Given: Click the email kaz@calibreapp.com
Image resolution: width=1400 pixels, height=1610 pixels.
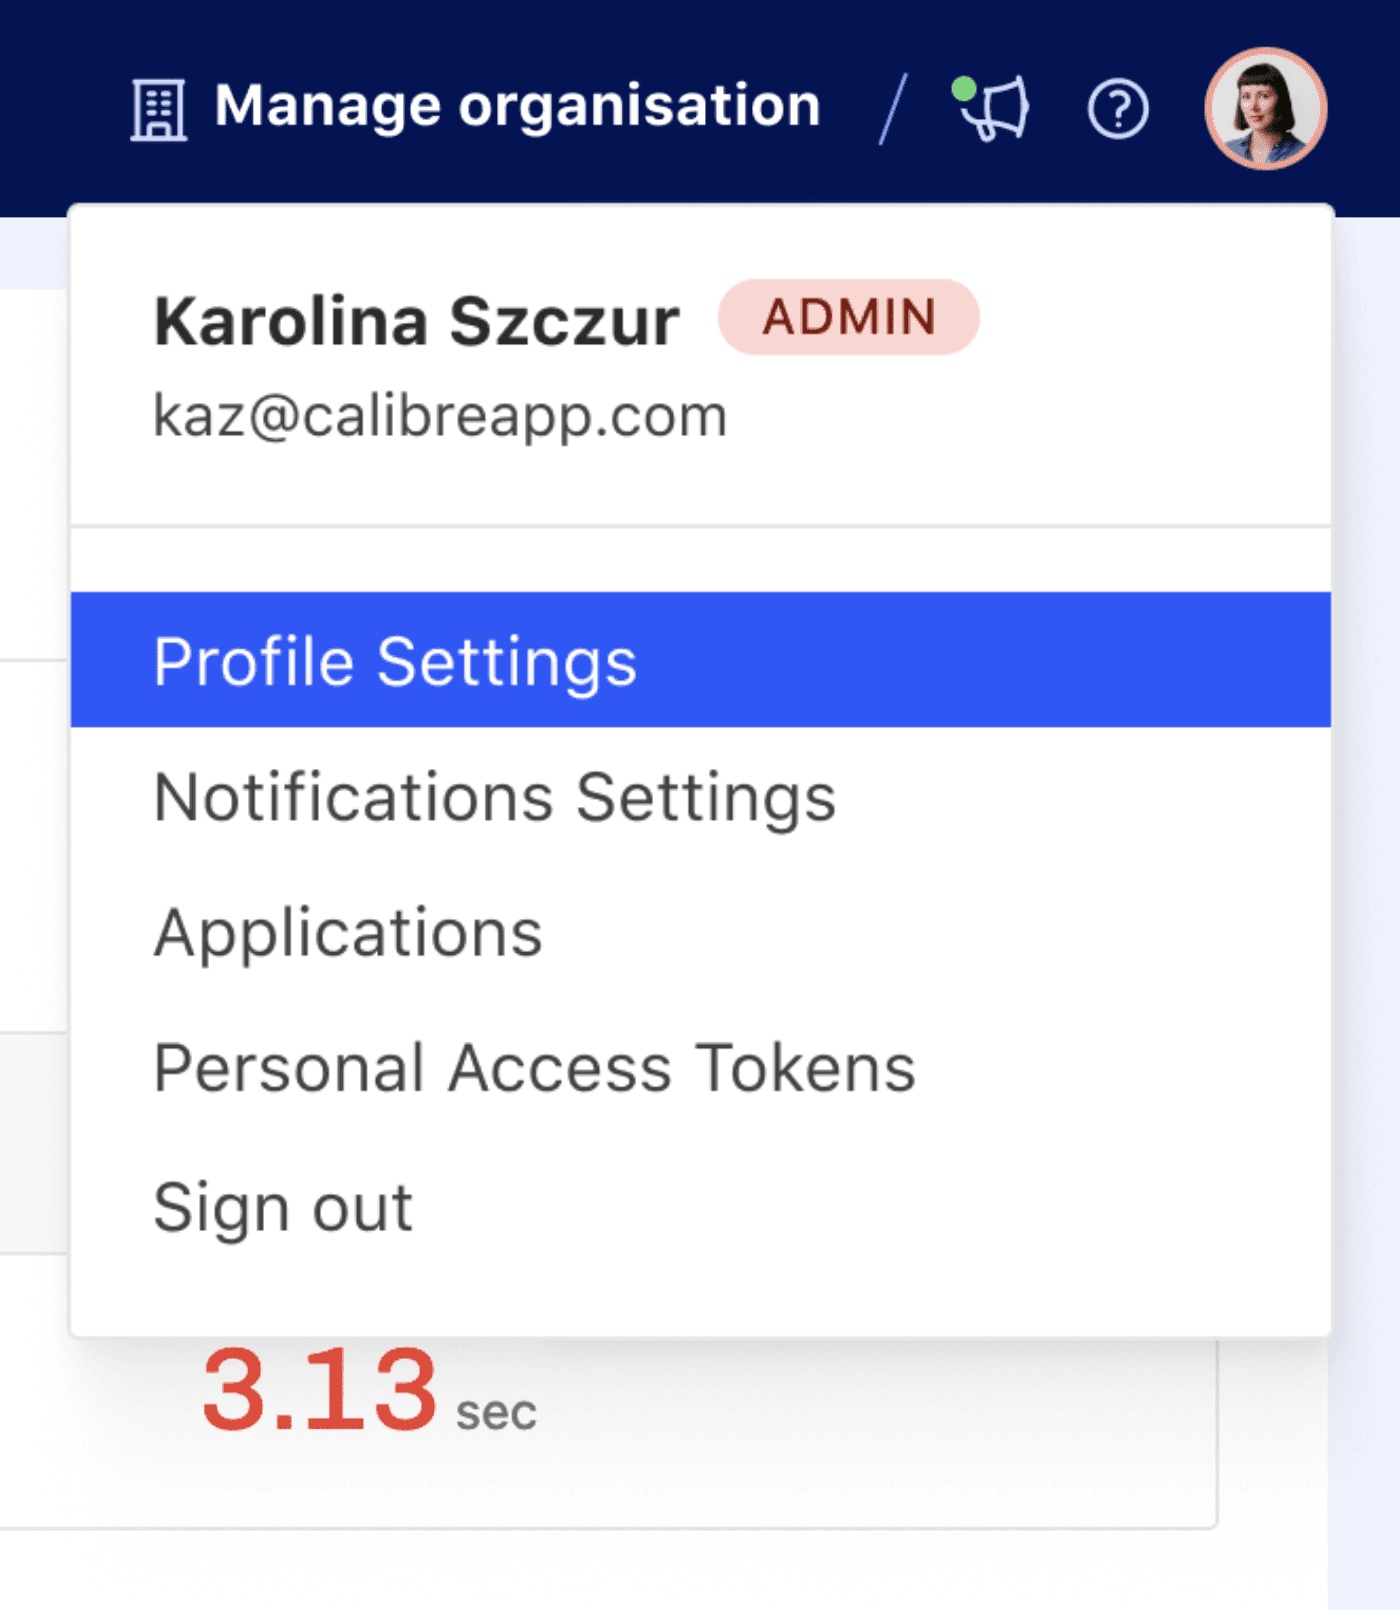Looking at the screenshot, I should [x=439, y=415].
